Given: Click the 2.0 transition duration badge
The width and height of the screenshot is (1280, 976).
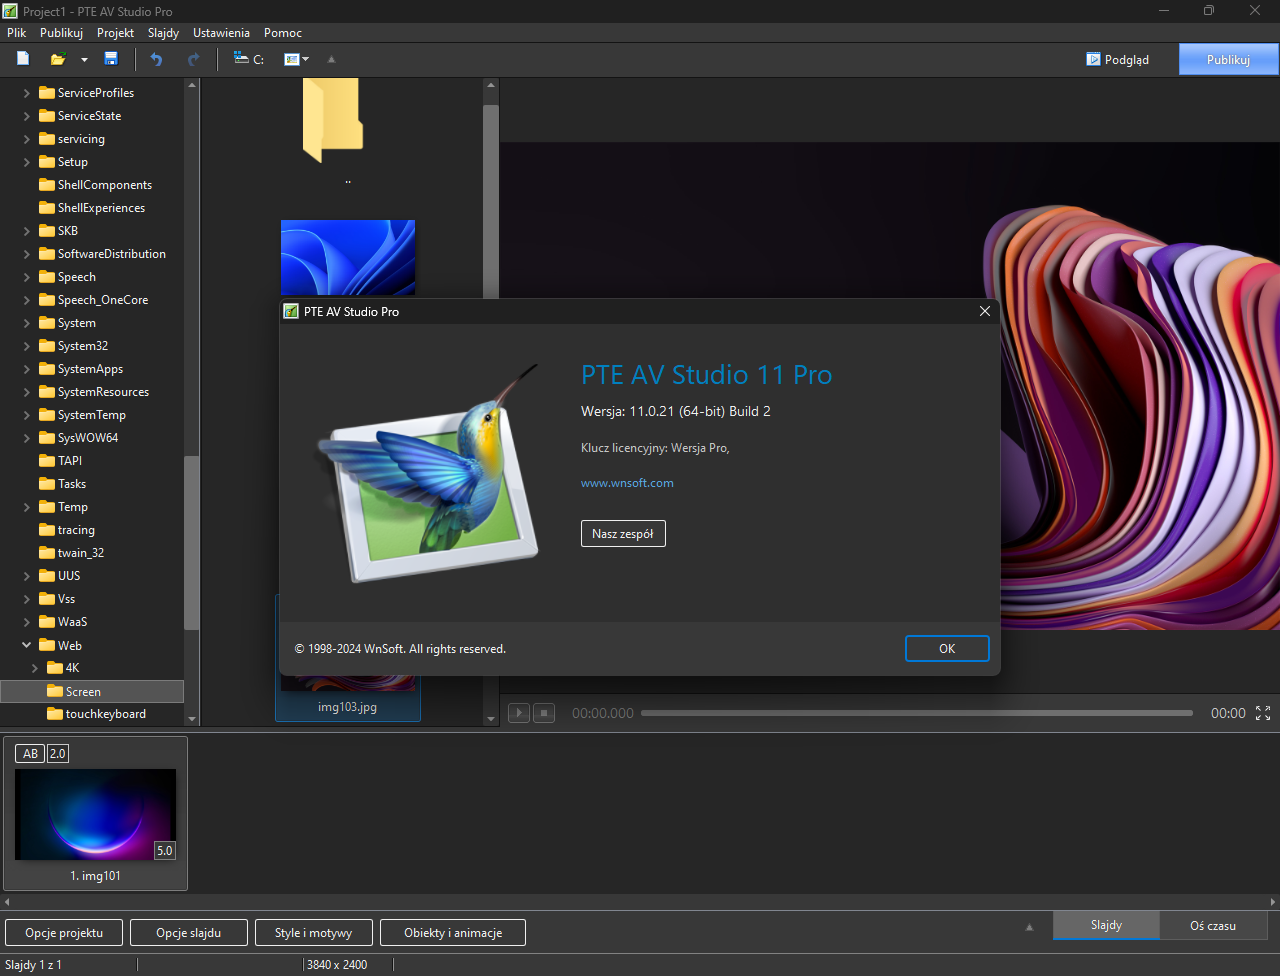Looking at the screenshot, I should [x=58, y=754].
